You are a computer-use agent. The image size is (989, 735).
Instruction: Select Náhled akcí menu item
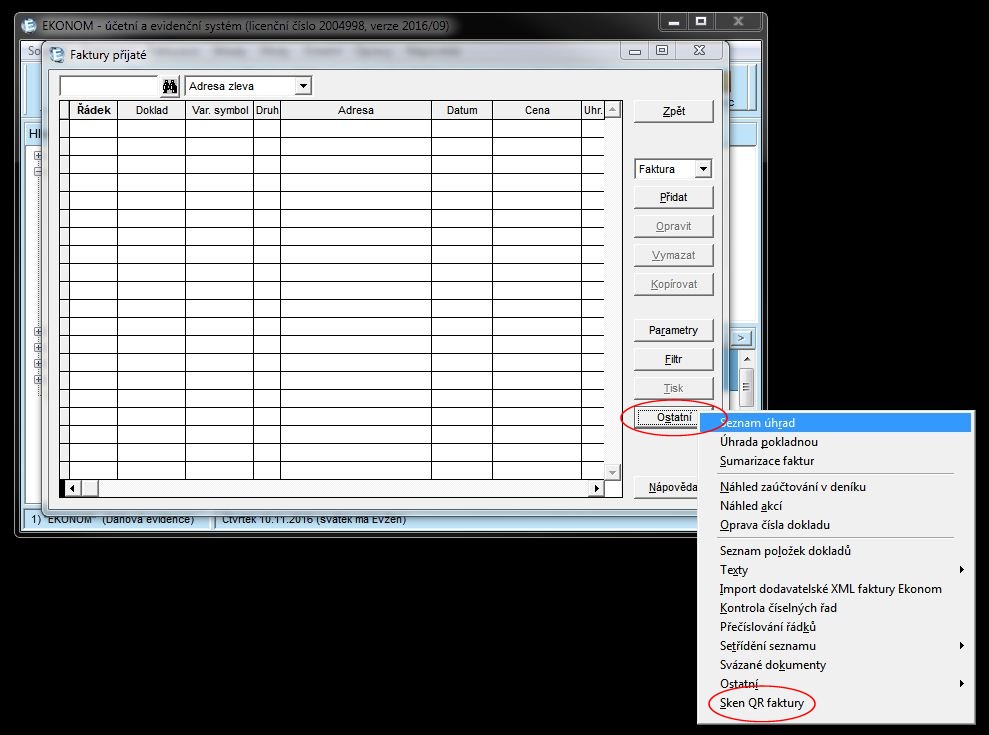coord(836,505)
